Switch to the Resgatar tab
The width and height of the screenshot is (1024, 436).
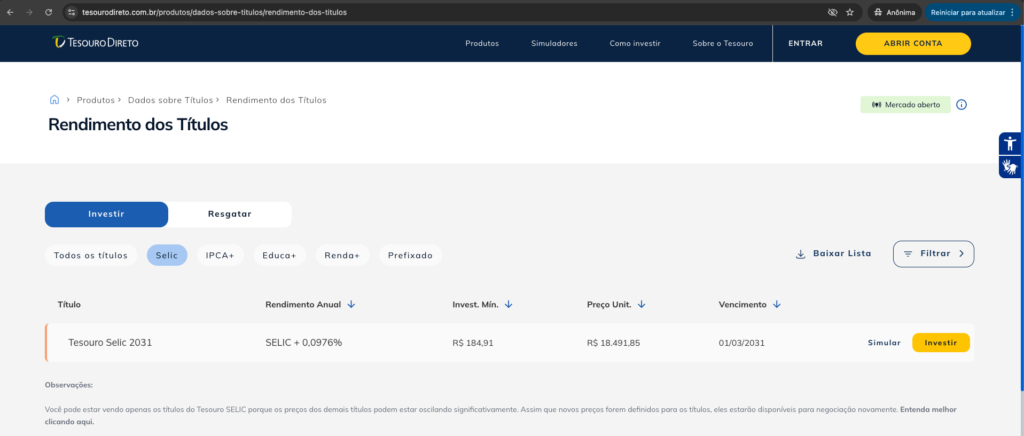(230, 214)
